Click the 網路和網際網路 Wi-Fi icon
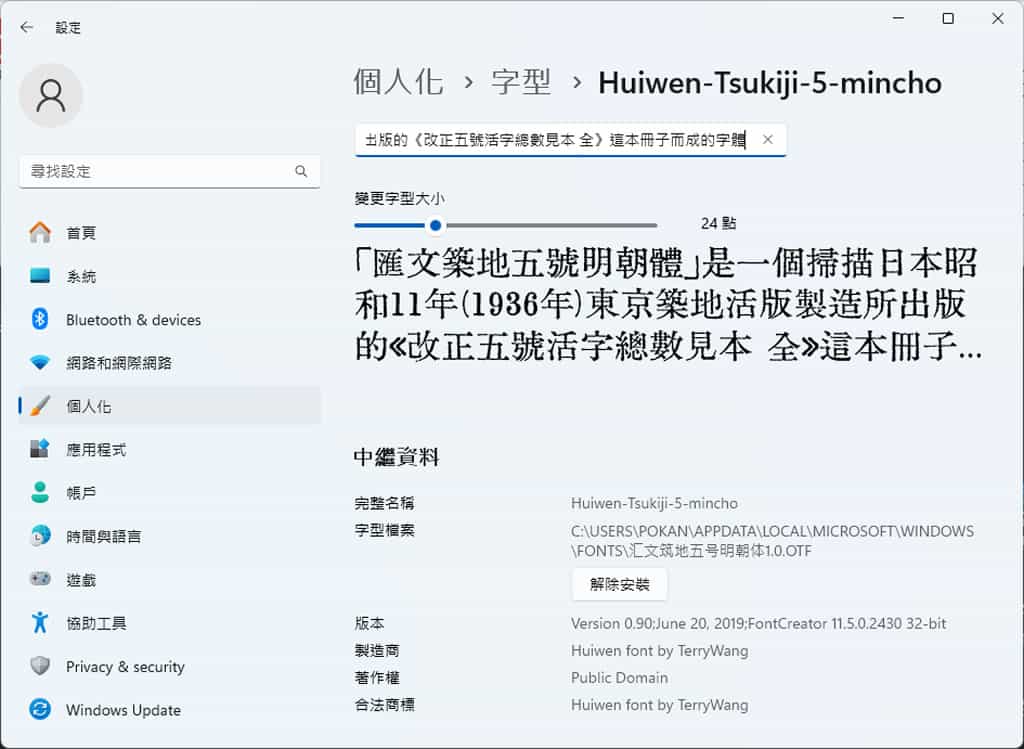This screenshot has height=749, width=1024. pyautogui.click(x=40, y=362)
